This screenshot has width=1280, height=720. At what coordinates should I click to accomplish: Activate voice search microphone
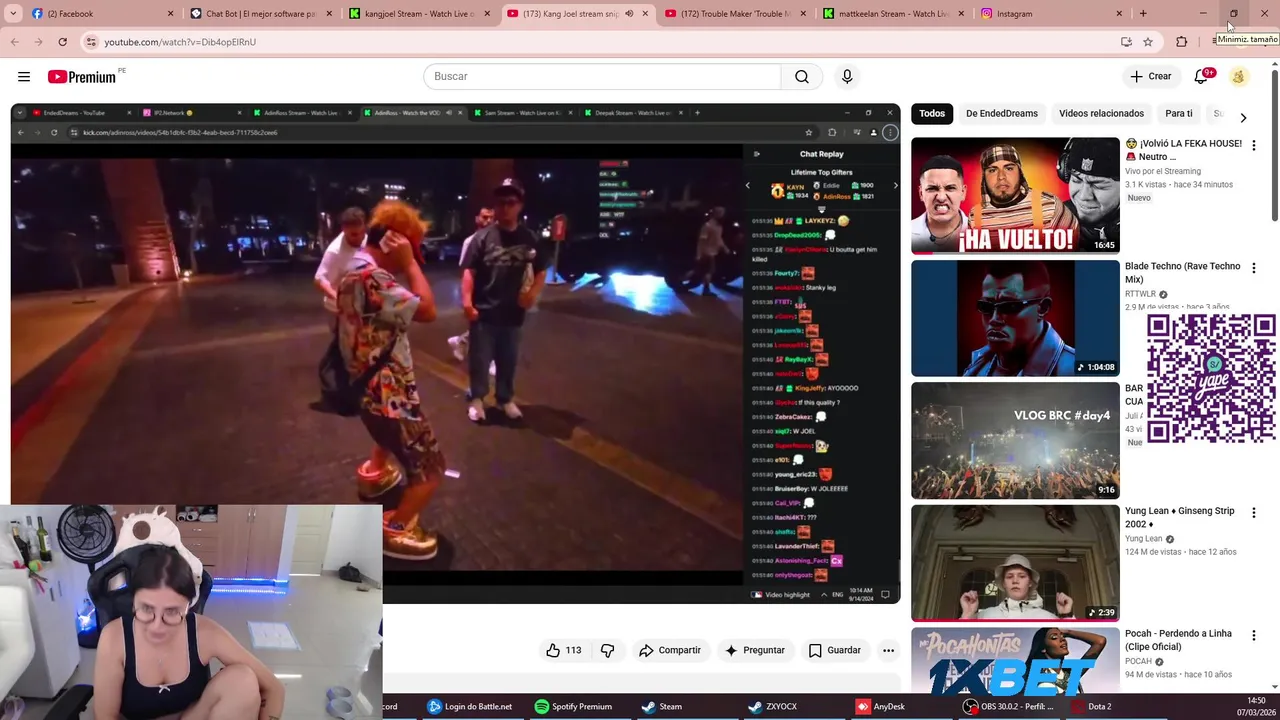pyautogui.click(x=847, y=77)
